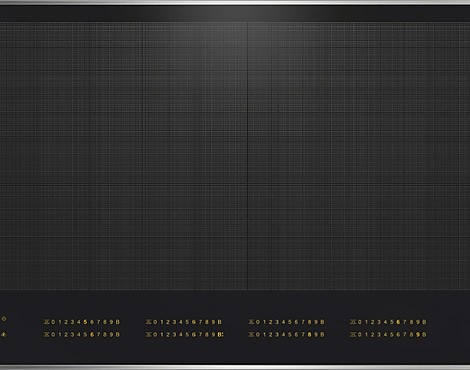Set top-left scale to level 0
This screenshot has width=470, height=370.
point(53,322)
